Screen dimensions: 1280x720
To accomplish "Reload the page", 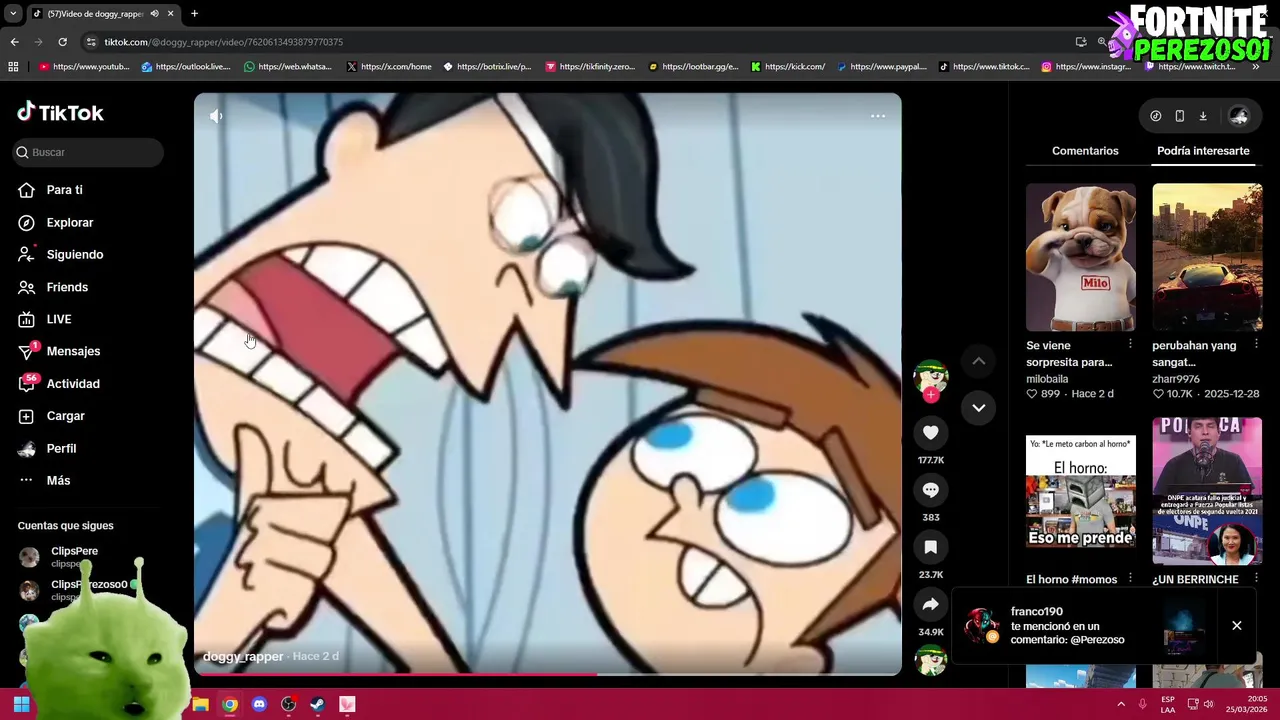I will point(62,42).
